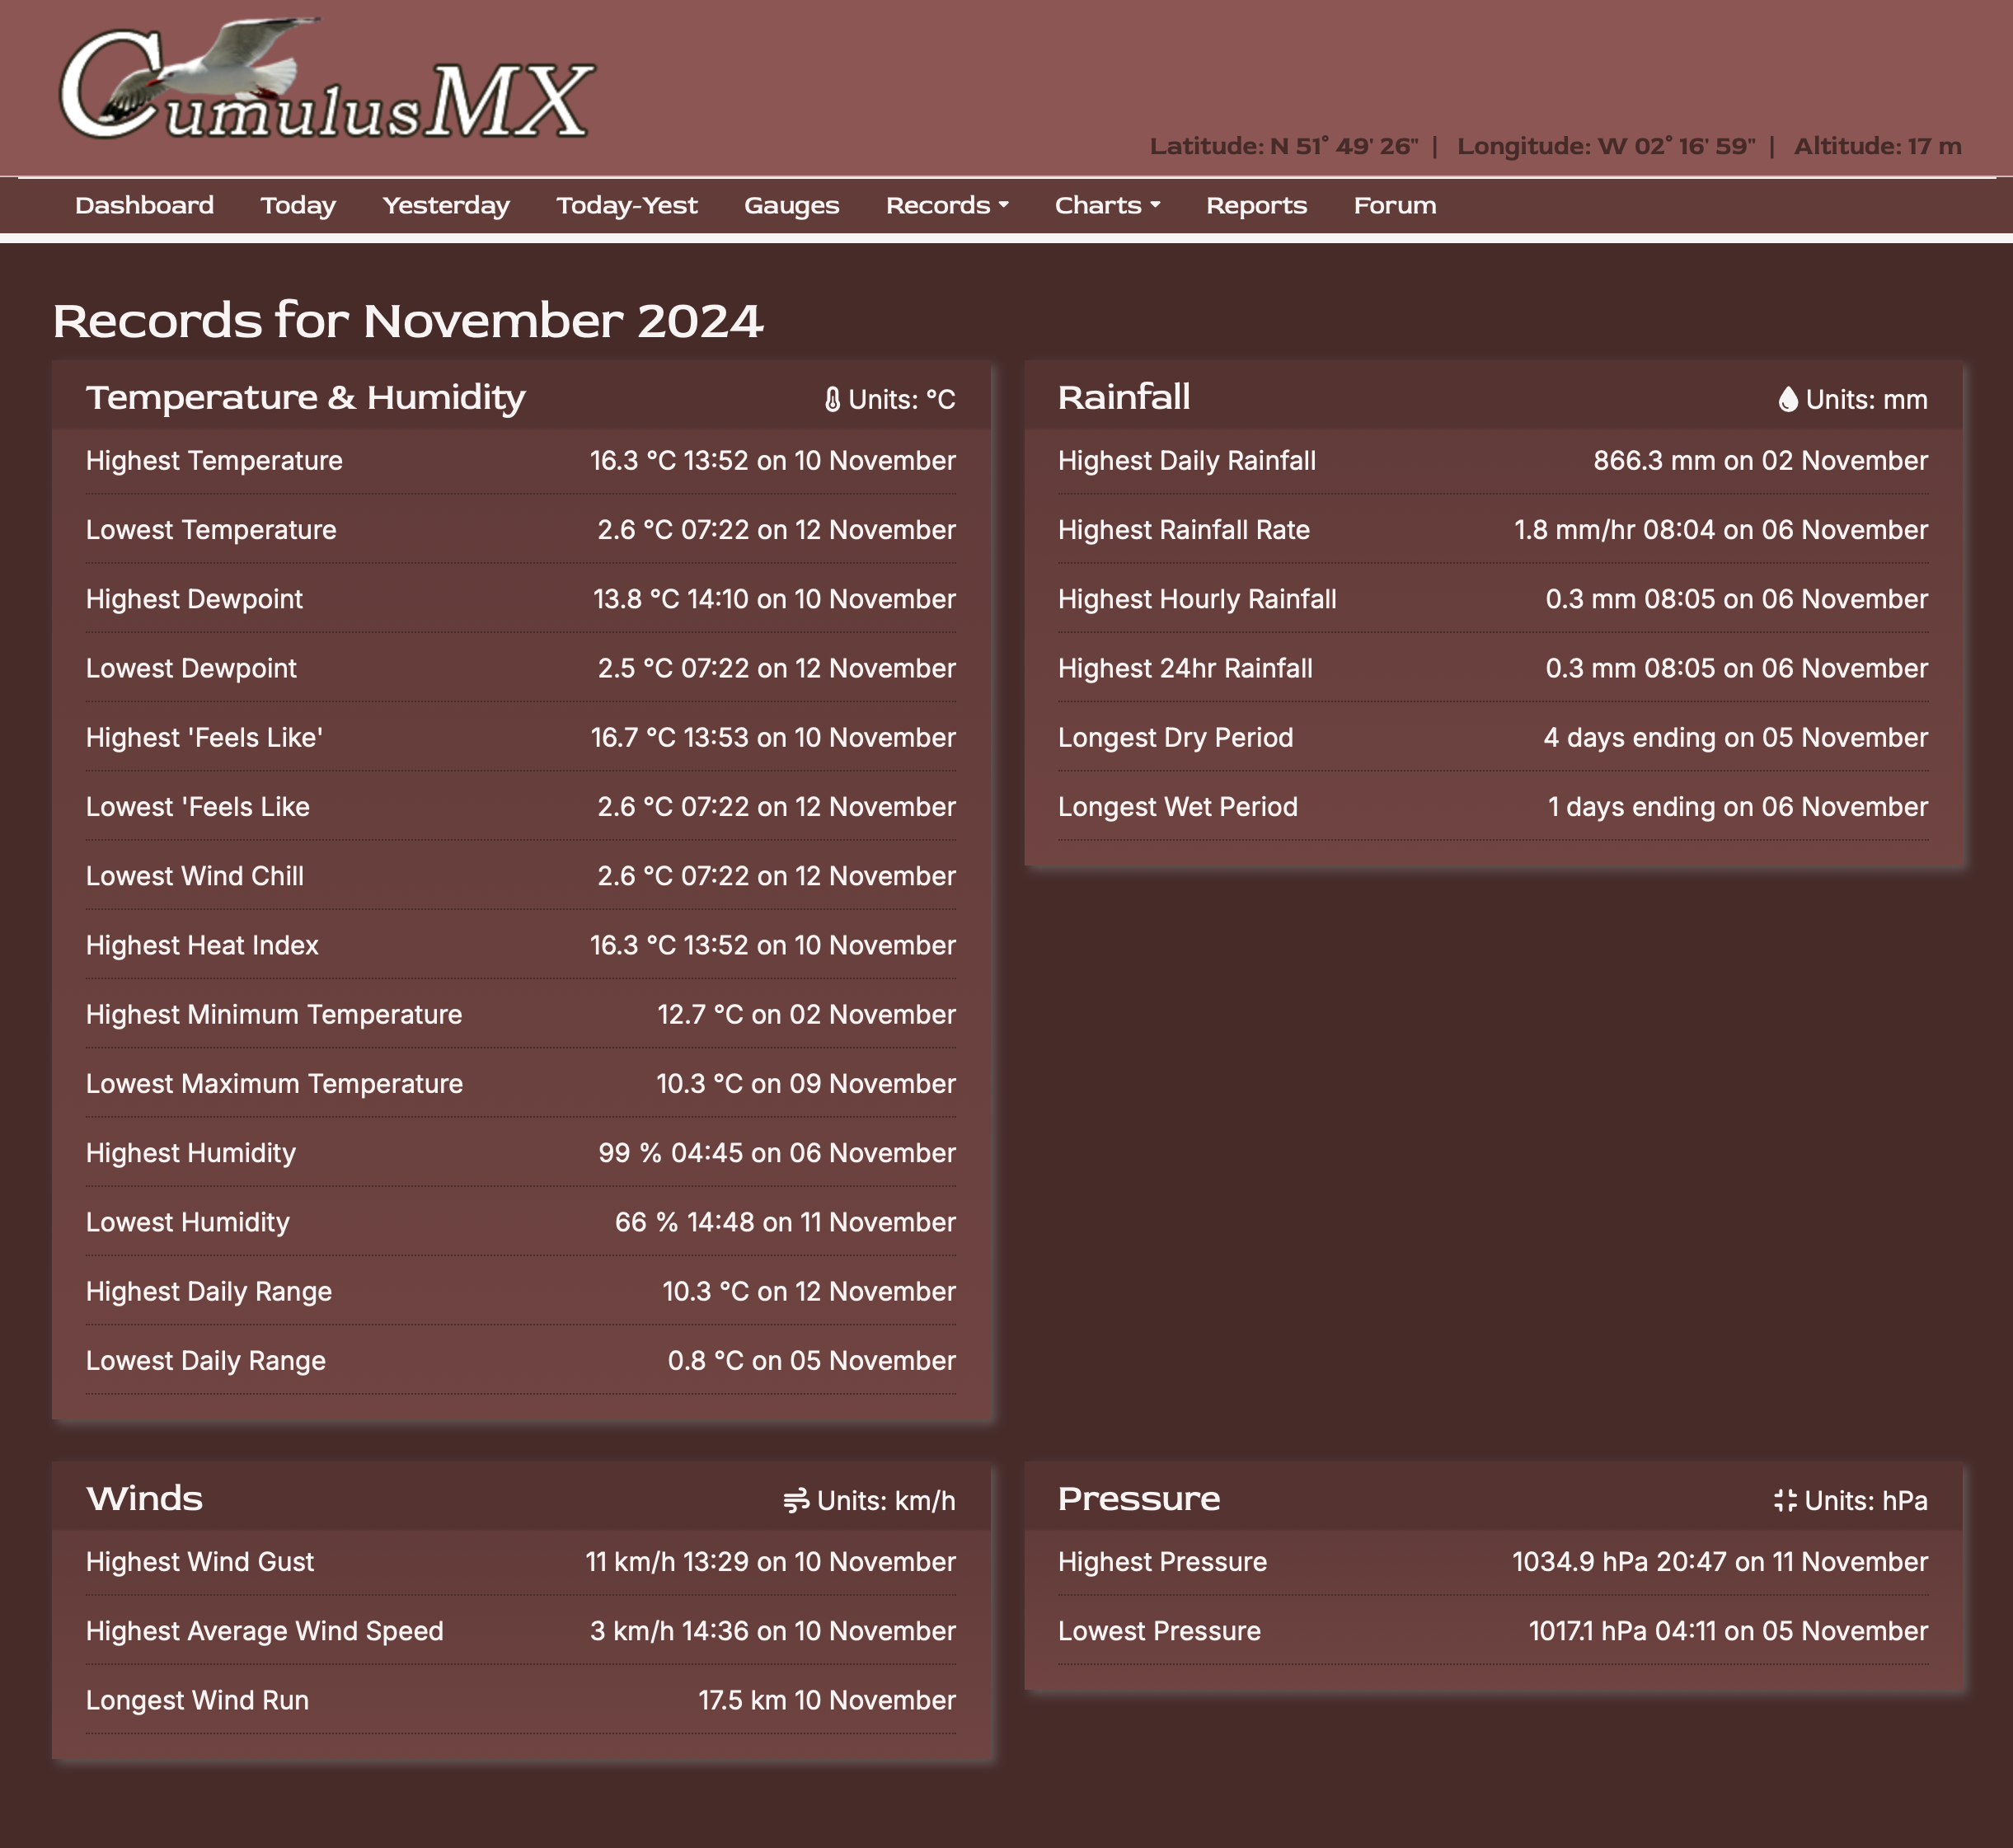This screenshot has height=1848, width=2013.
Task: Select Today-Yest in navigation bar
Action: click(627, 206)
